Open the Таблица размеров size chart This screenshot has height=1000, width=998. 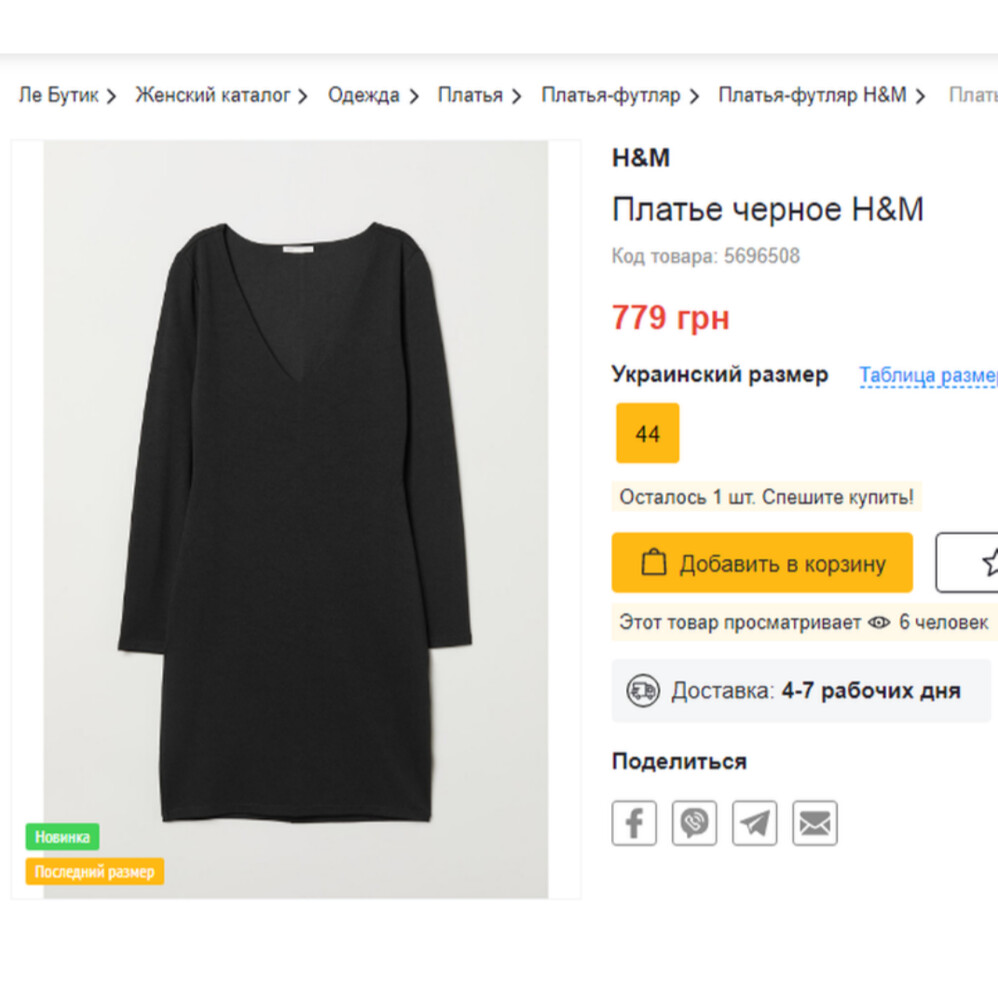point(927,375)
